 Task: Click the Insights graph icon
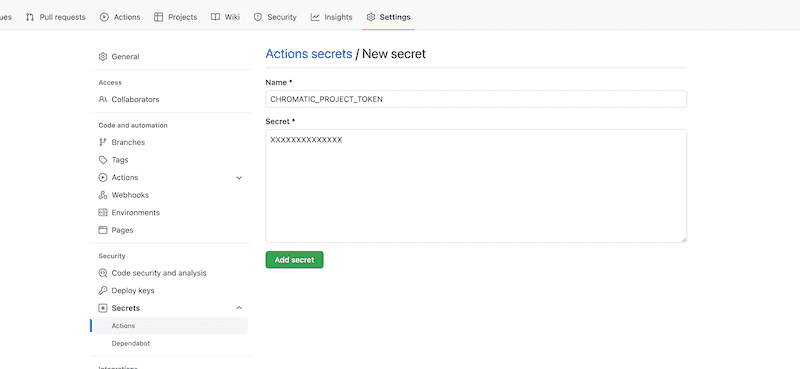pyautogui.click(x=315, y=17)
